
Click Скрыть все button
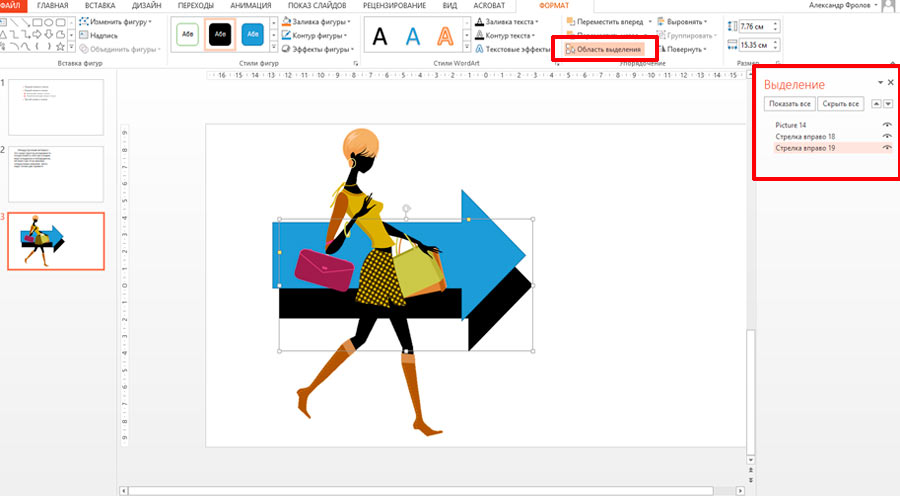tap(841, 104)
